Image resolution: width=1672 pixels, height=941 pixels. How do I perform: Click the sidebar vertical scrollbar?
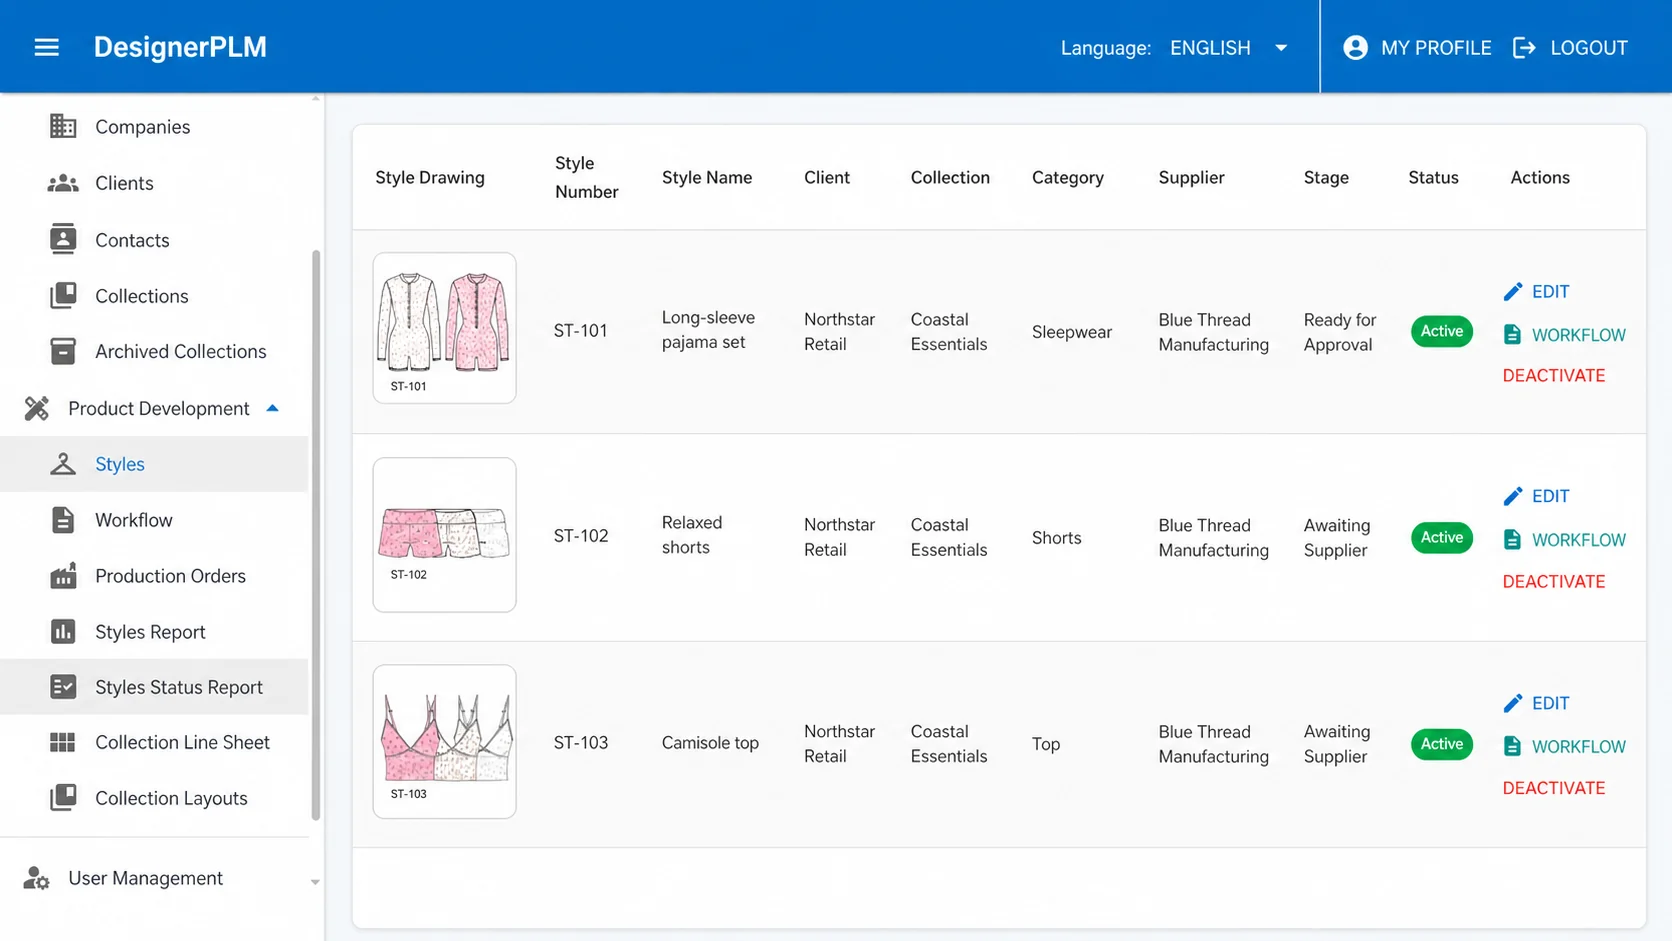click(316, 535)
